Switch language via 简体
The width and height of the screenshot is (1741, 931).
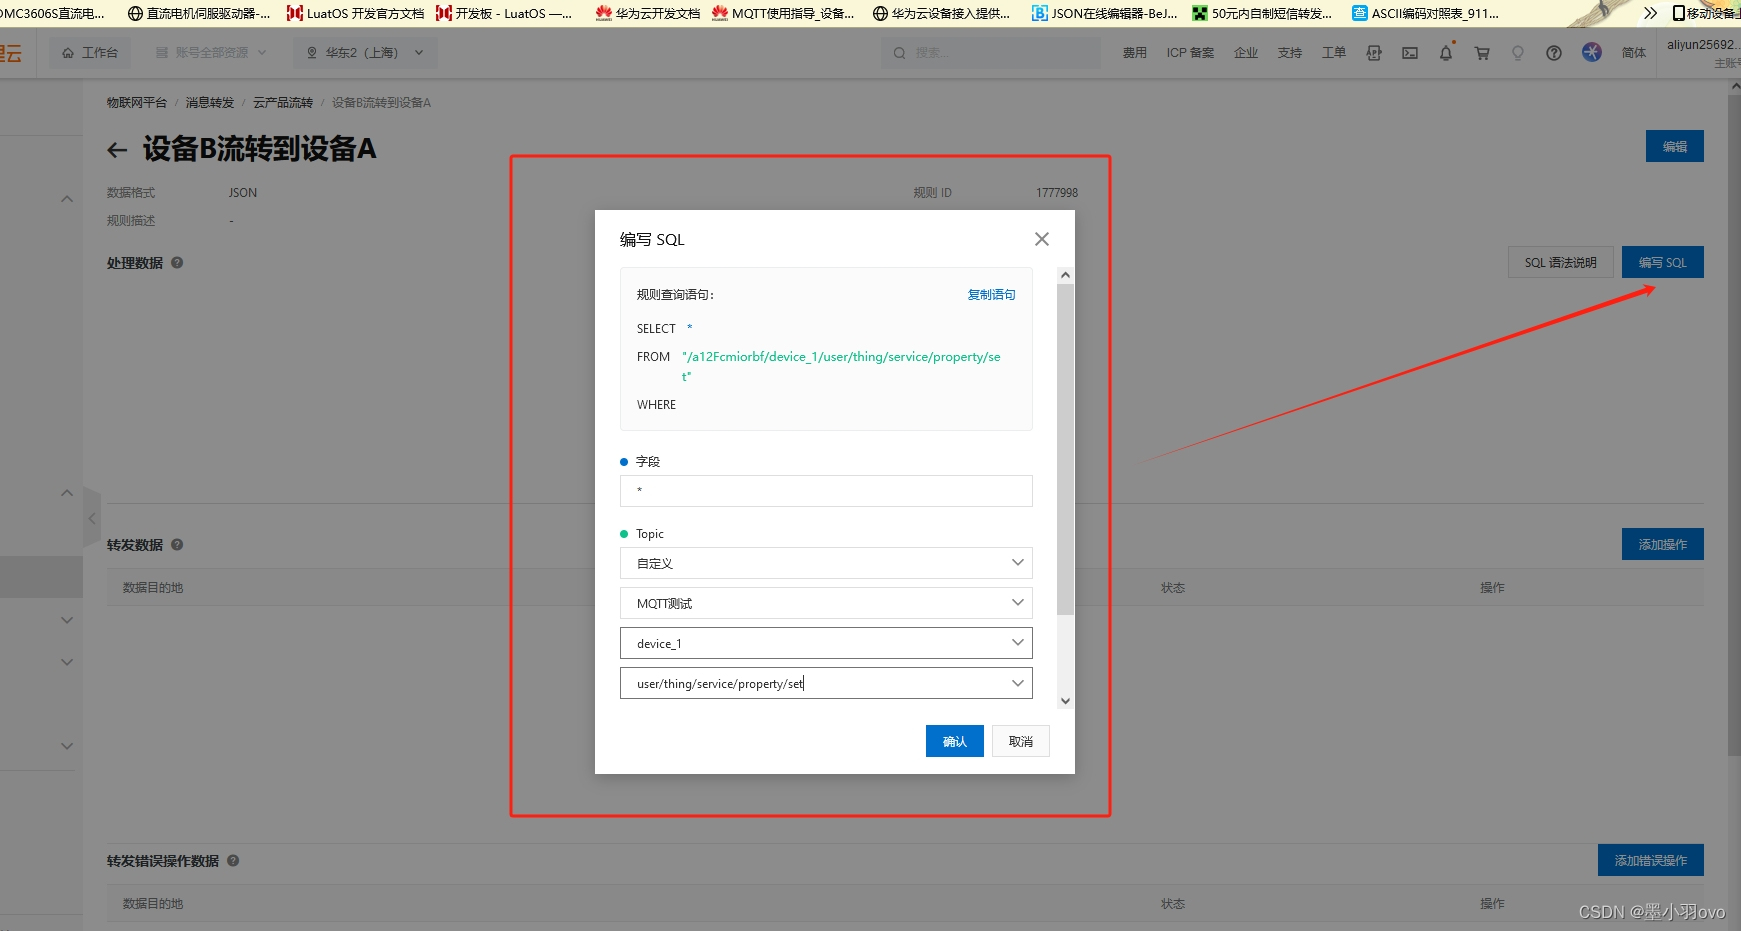point(1634,53)
